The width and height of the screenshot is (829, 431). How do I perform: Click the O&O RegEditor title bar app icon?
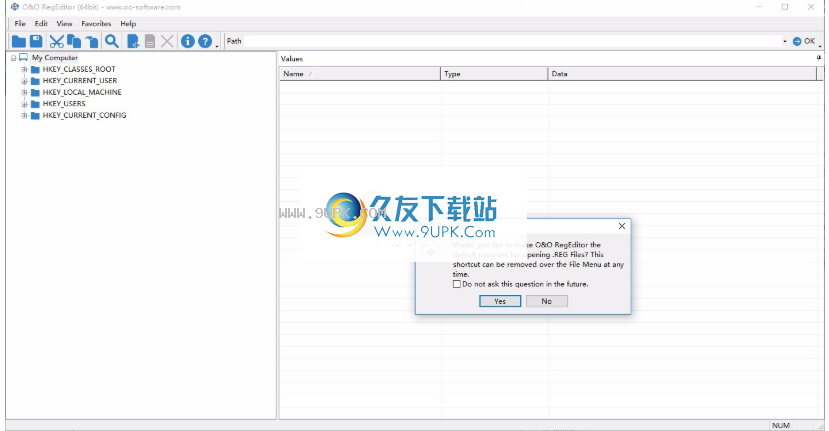[x=15, y=7]
